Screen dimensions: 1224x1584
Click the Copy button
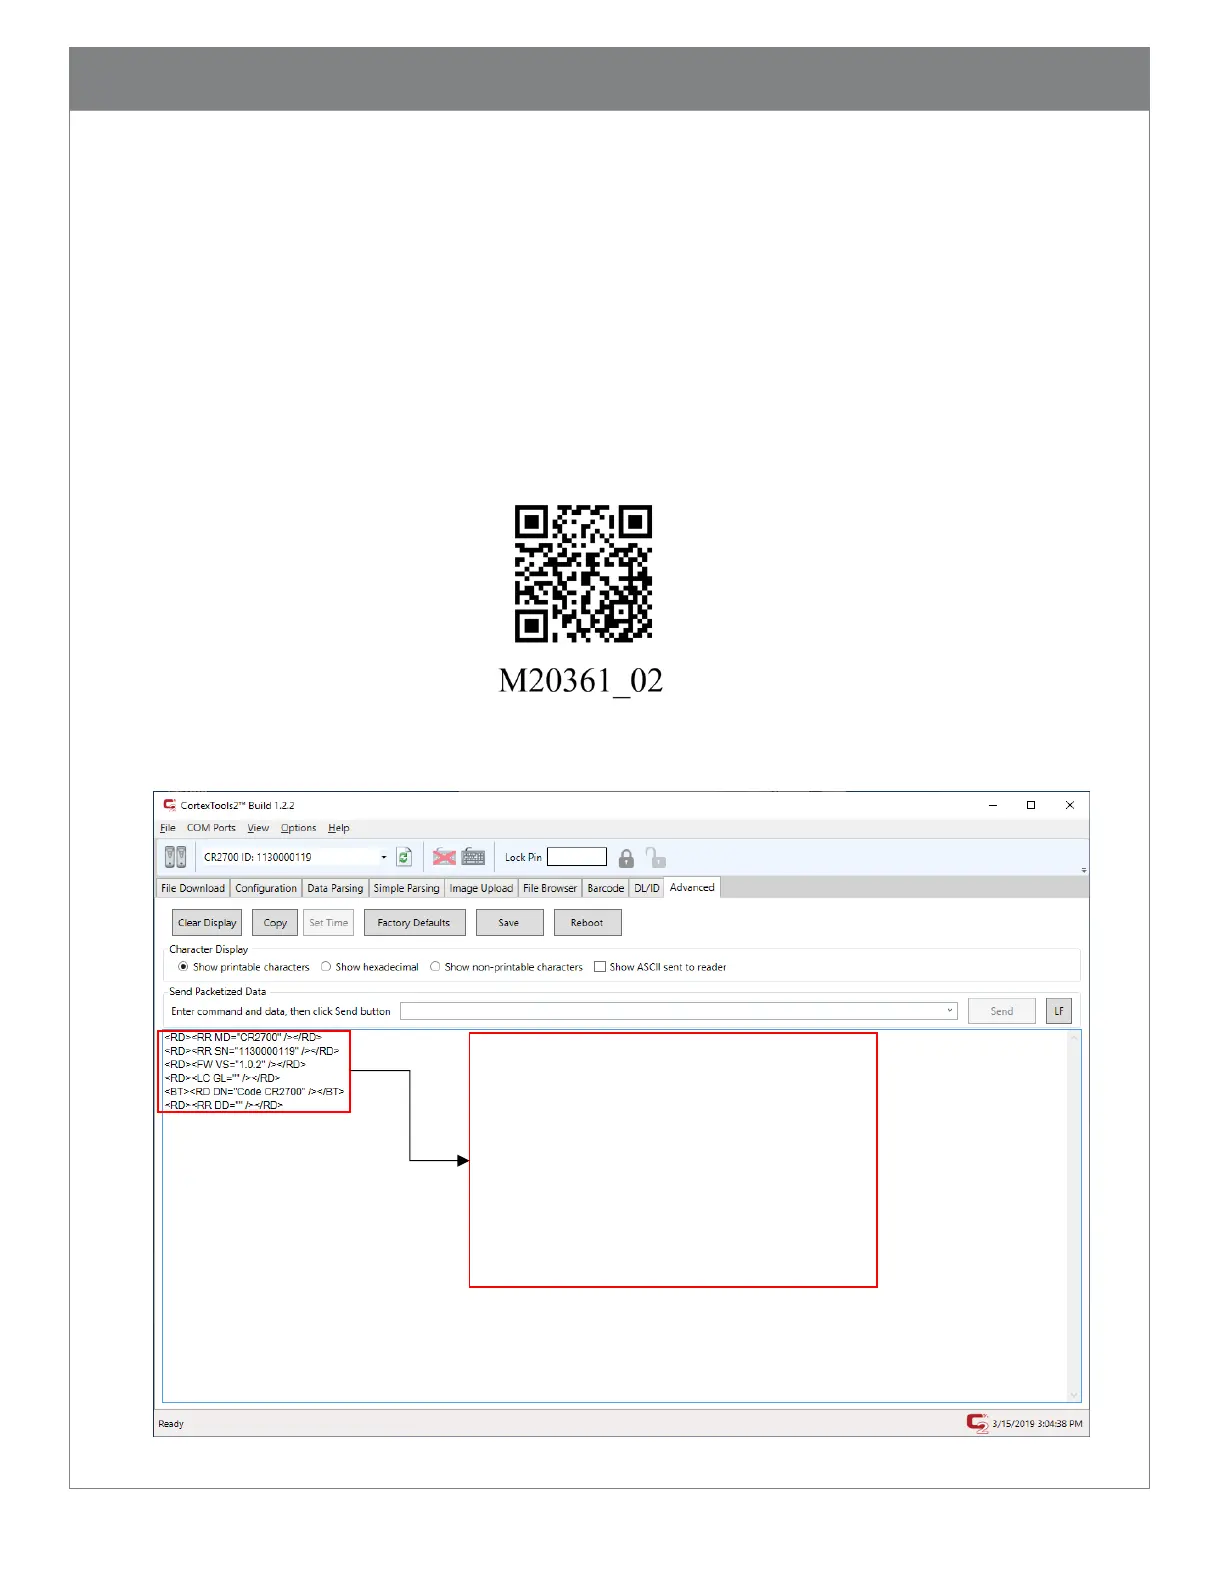[275, 923]
